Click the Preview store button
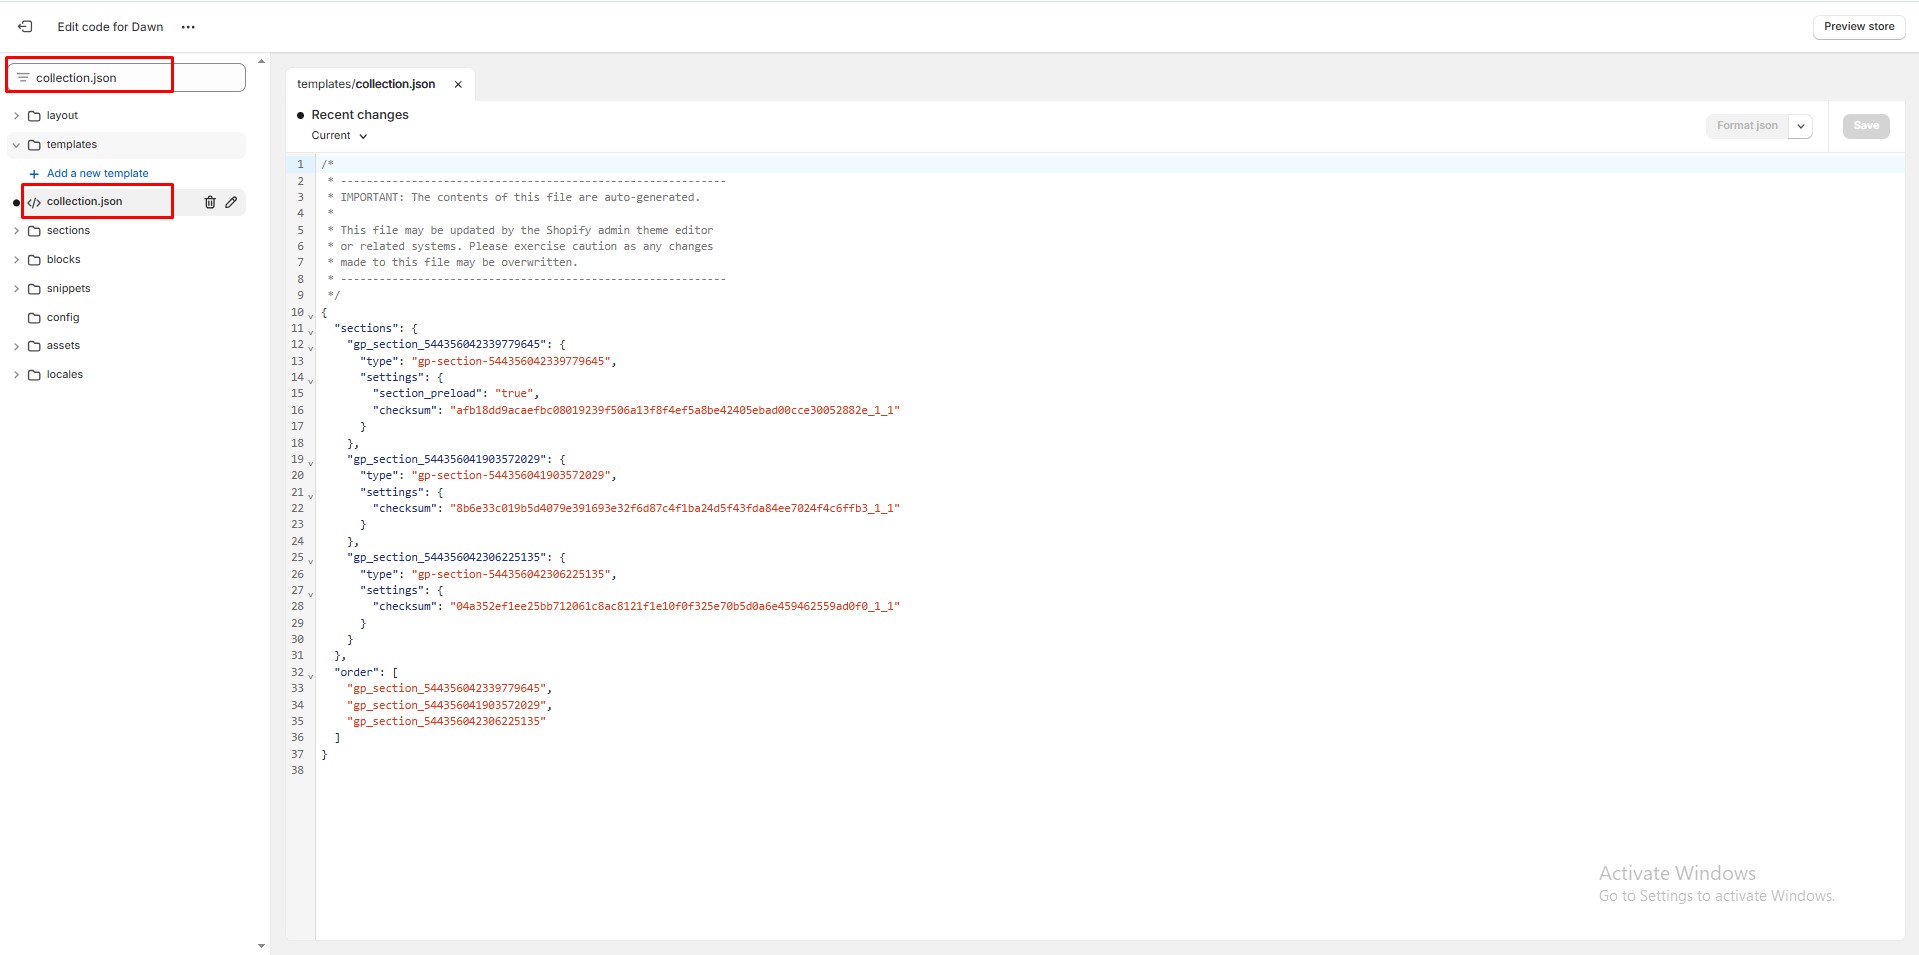 [1858, 26]
